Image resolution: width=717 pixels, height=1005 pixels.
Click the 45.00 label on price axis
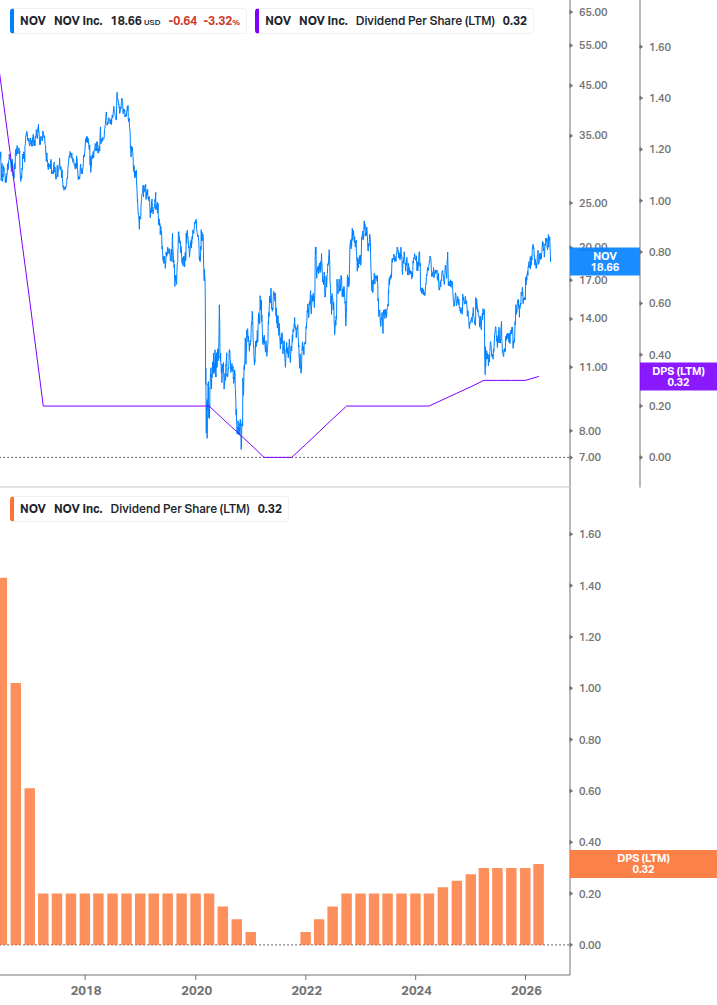593,85
